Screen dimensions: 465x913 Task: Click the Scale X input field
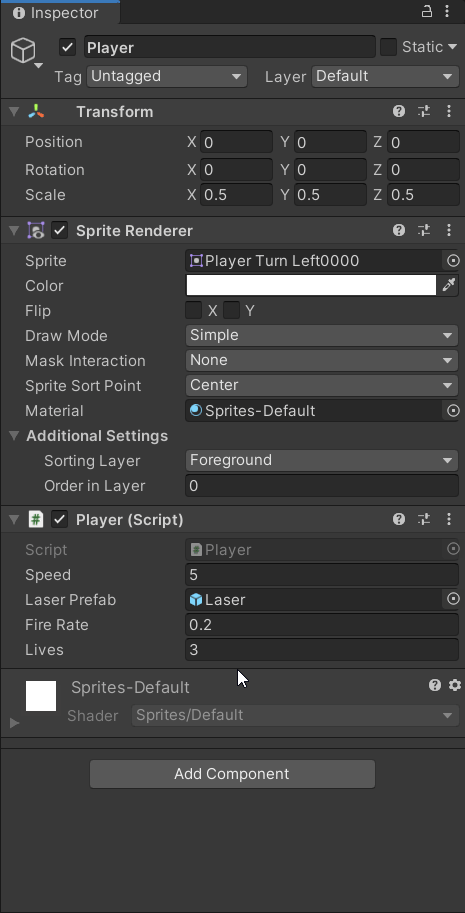[x=236, y=194]
